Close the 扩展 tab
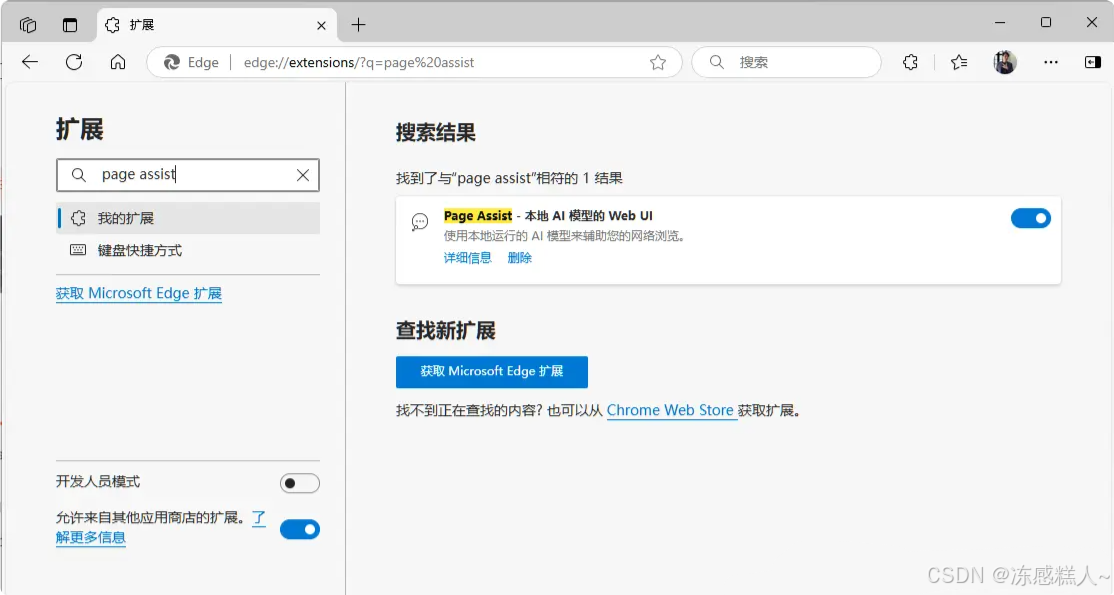This screenshot has width=1114, height=595. click(x=321, y=26)
